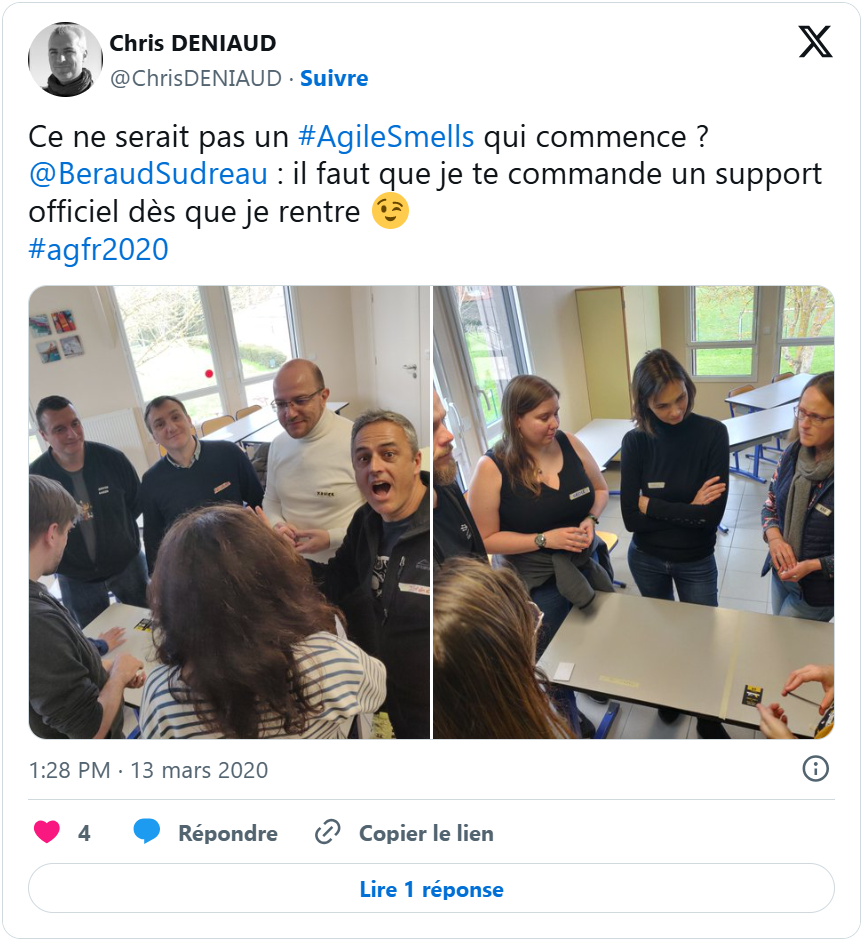Open the X logo link
The height and width of the screenshot is (941, 863).
815,42
